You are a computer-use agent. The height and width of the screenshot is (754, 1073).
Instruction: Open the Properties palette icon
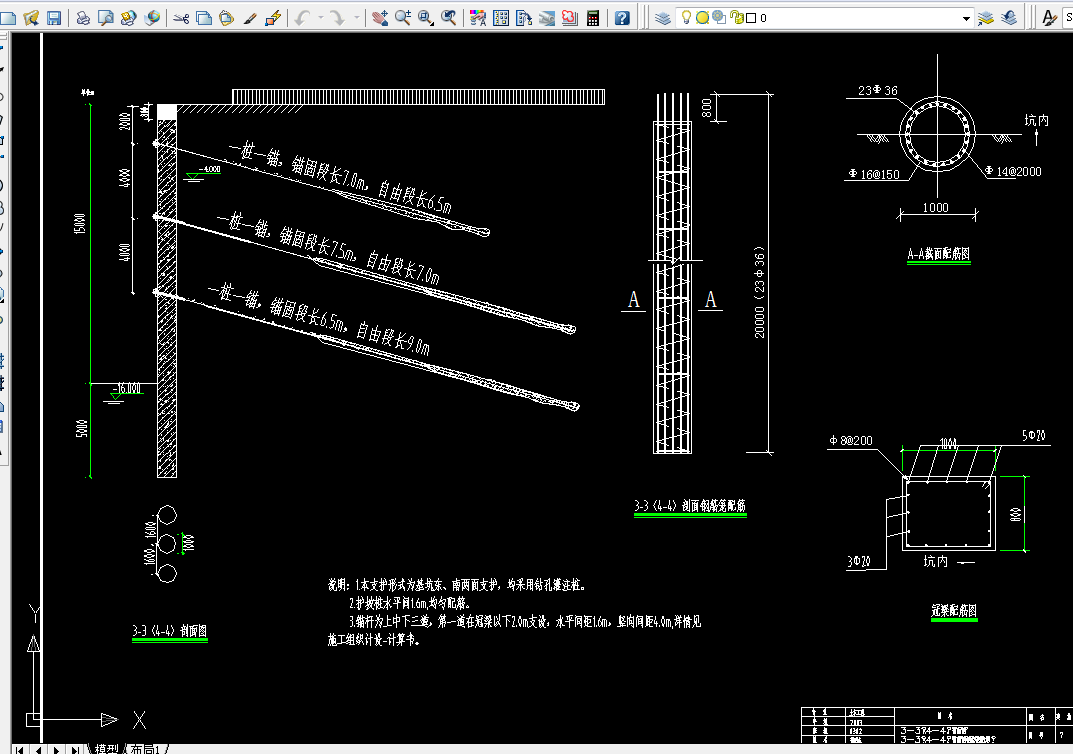pyautogui.click(x=478, y=18)
